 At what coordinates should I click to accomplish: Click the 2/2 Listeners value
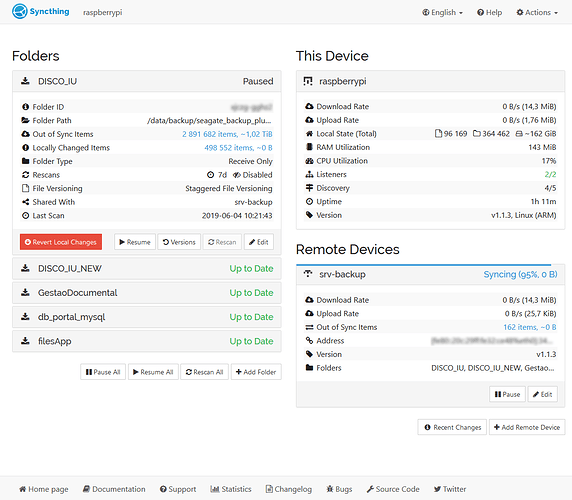(550, 174)
